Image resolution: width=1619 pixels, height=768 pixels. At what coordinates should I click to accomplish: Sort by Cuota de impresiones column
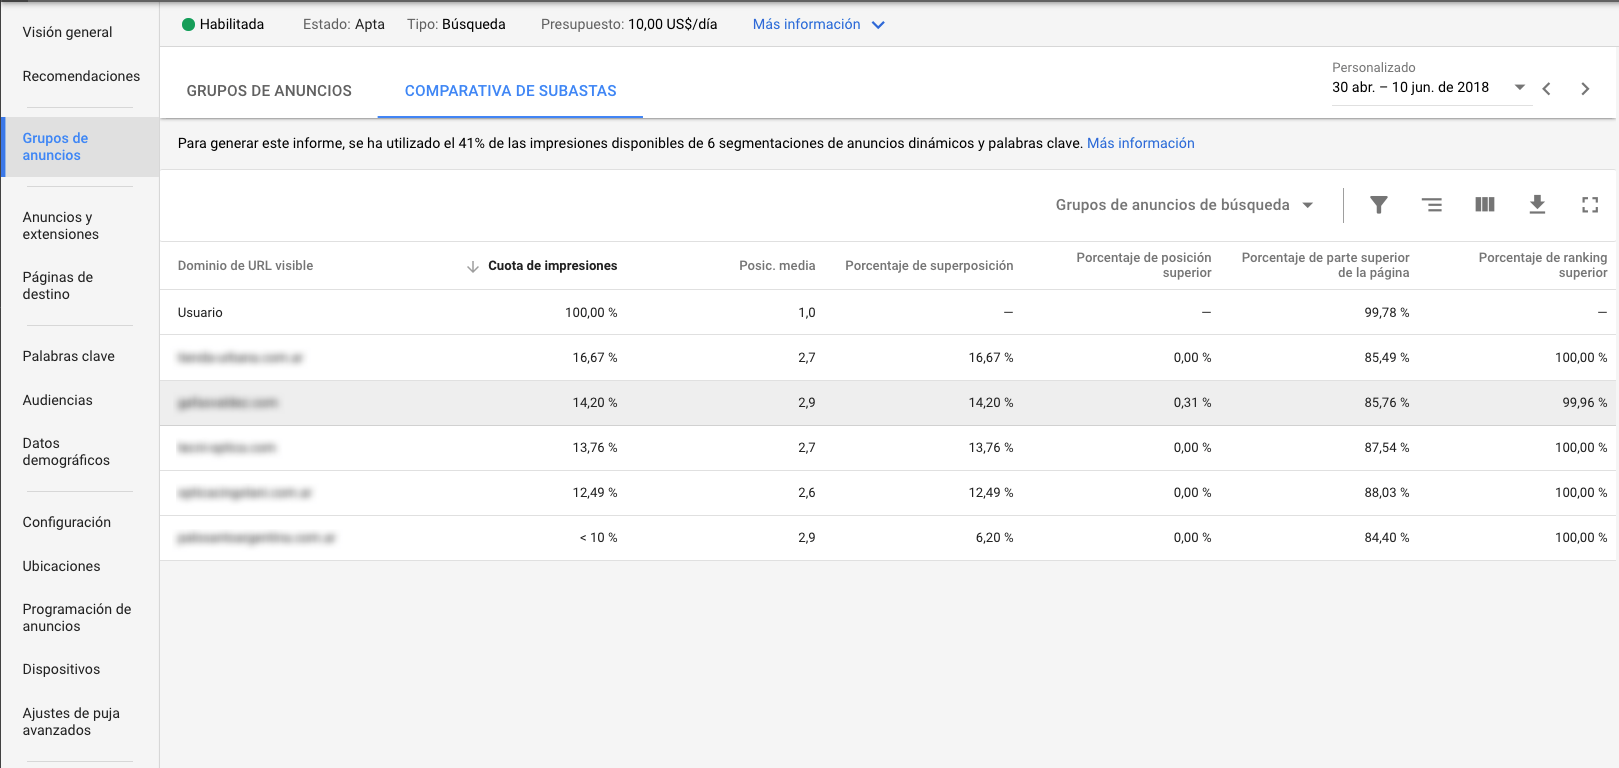point(552,266)
